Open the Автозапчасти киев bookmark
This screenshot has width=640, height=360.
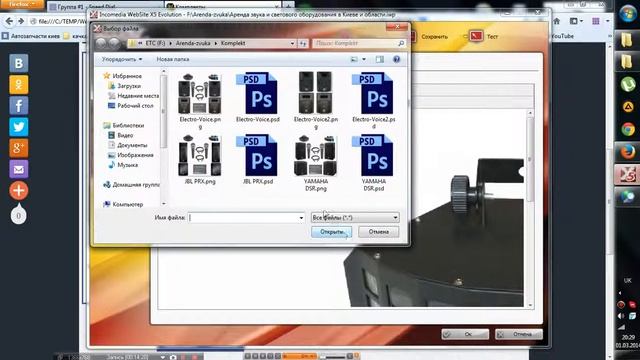(31, 36)
